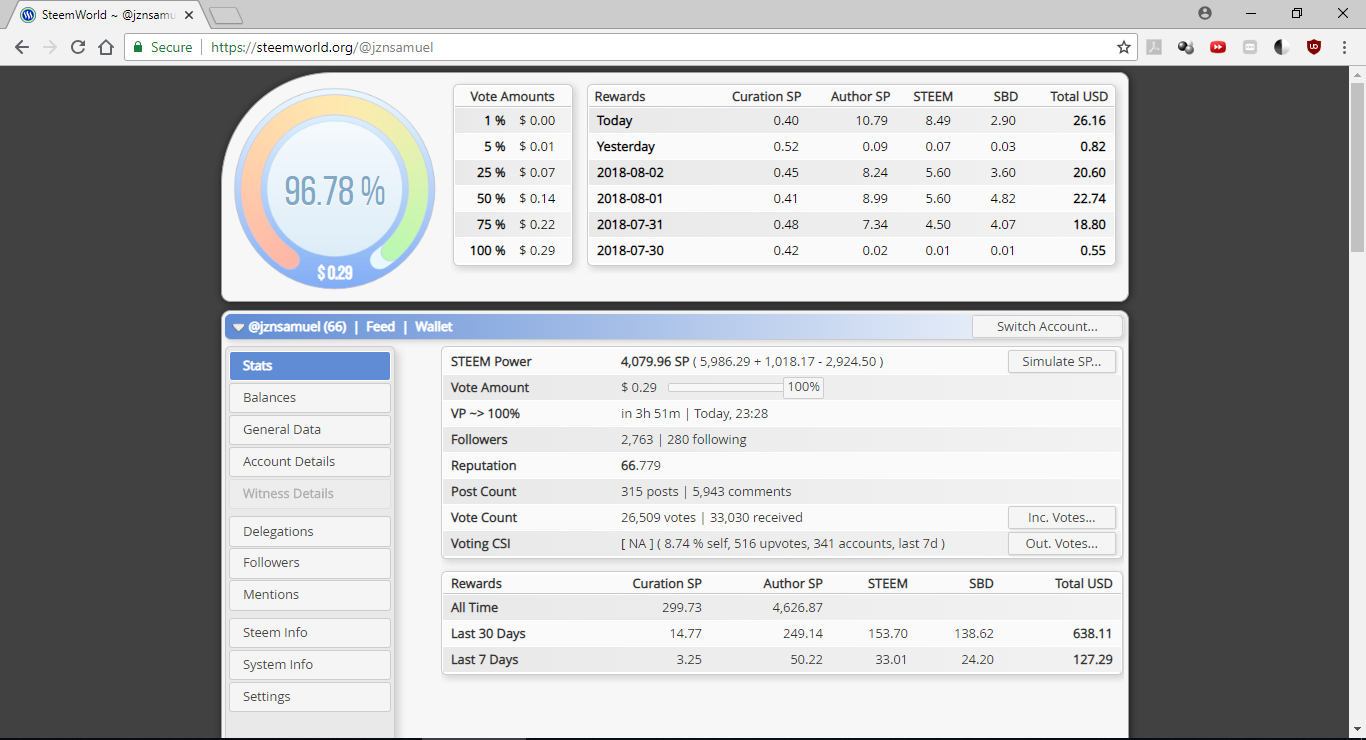
Task: Click the Today rewards row label
Action: point(615,121)
